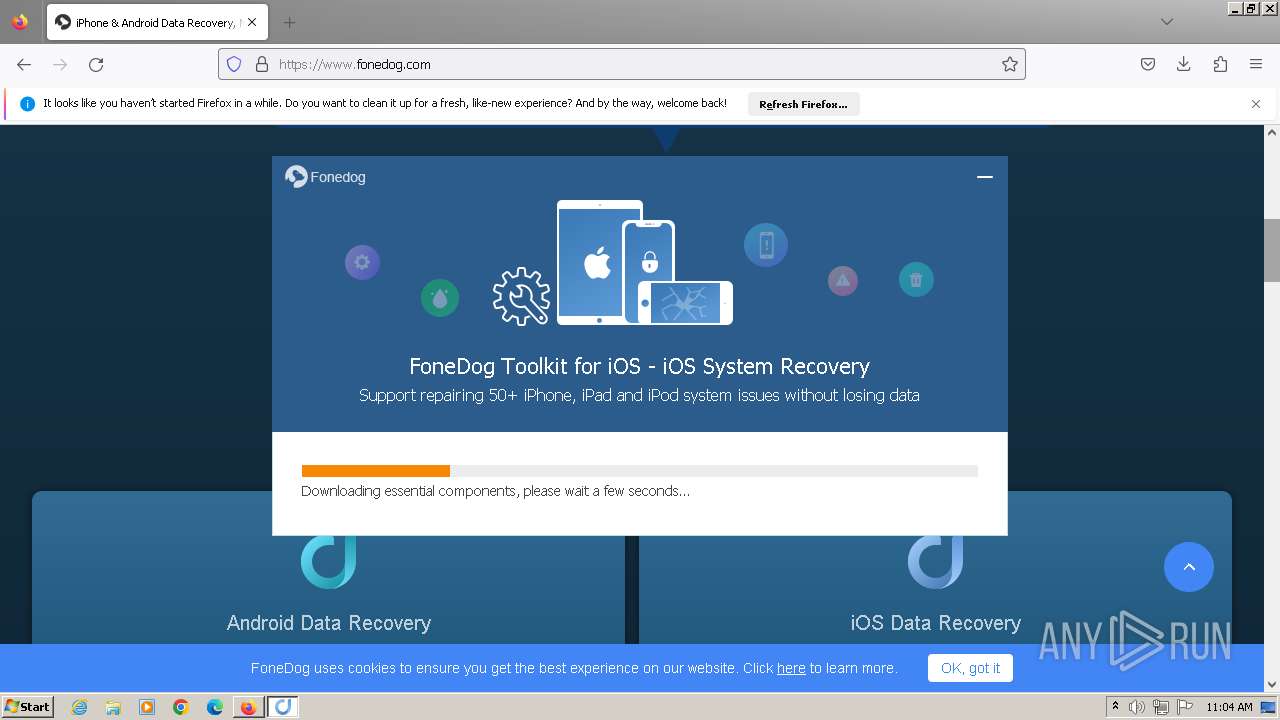Click the teal trash can icon
Screen dimensions: 1280x720
pos(916,280)
